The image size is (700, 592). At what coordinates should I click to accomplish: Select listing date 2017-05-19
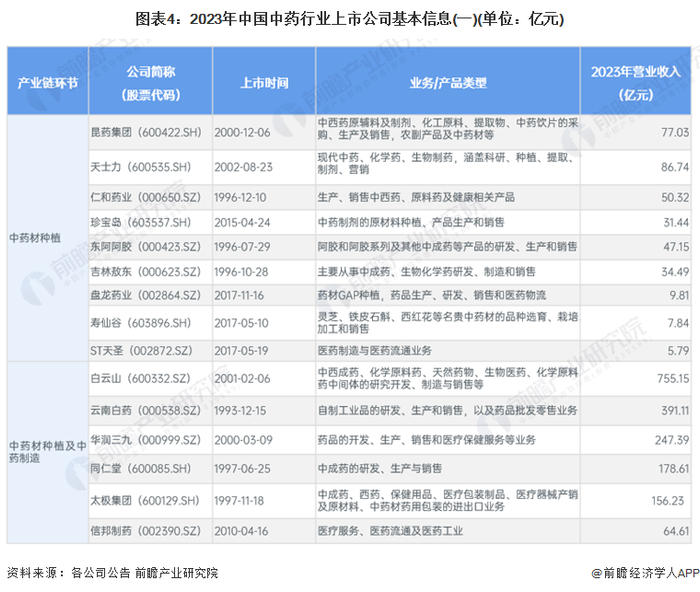pyautogui.click(x=241, y=351)
